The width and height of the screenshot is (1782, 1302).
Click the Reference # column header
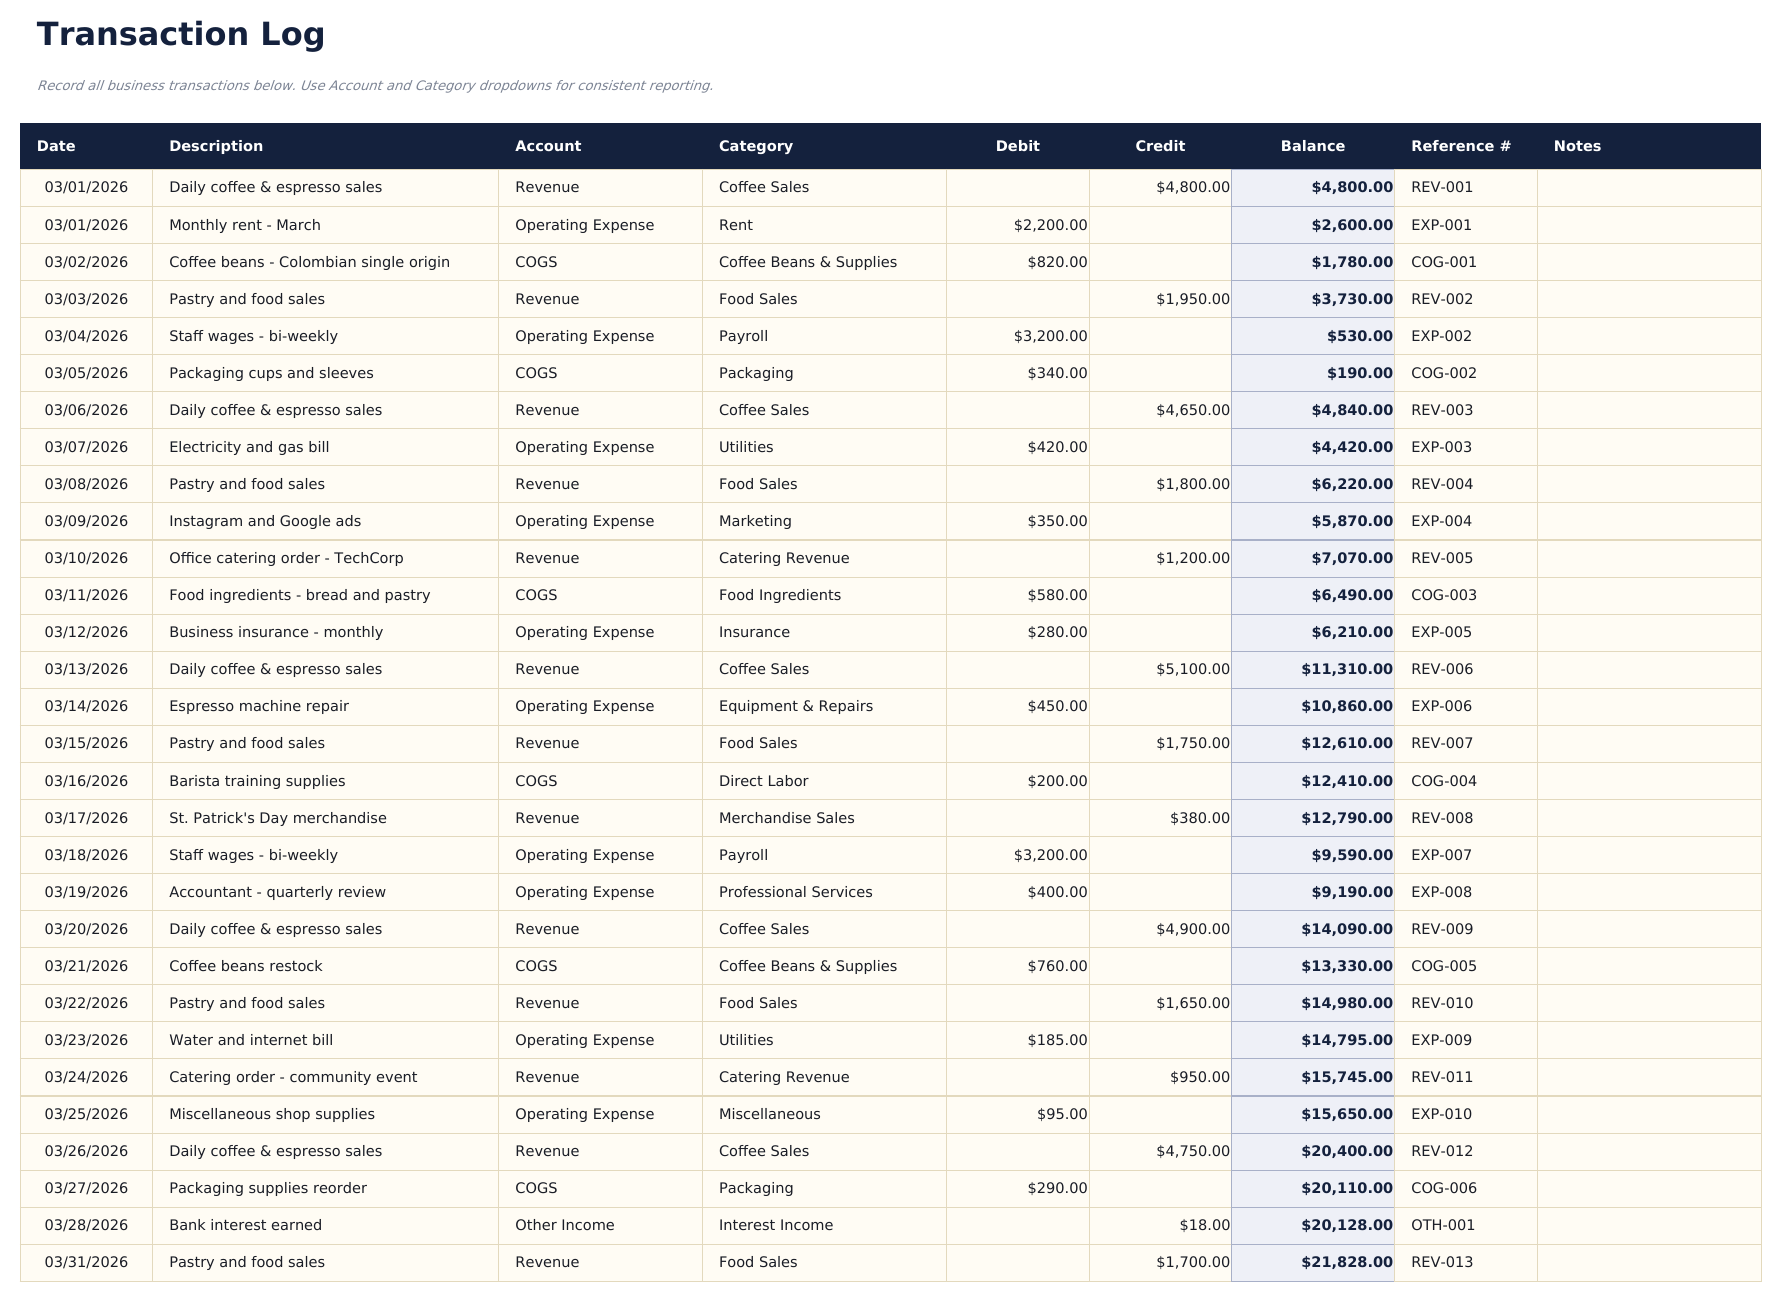pyautogui.click(x=1460, y=146)
